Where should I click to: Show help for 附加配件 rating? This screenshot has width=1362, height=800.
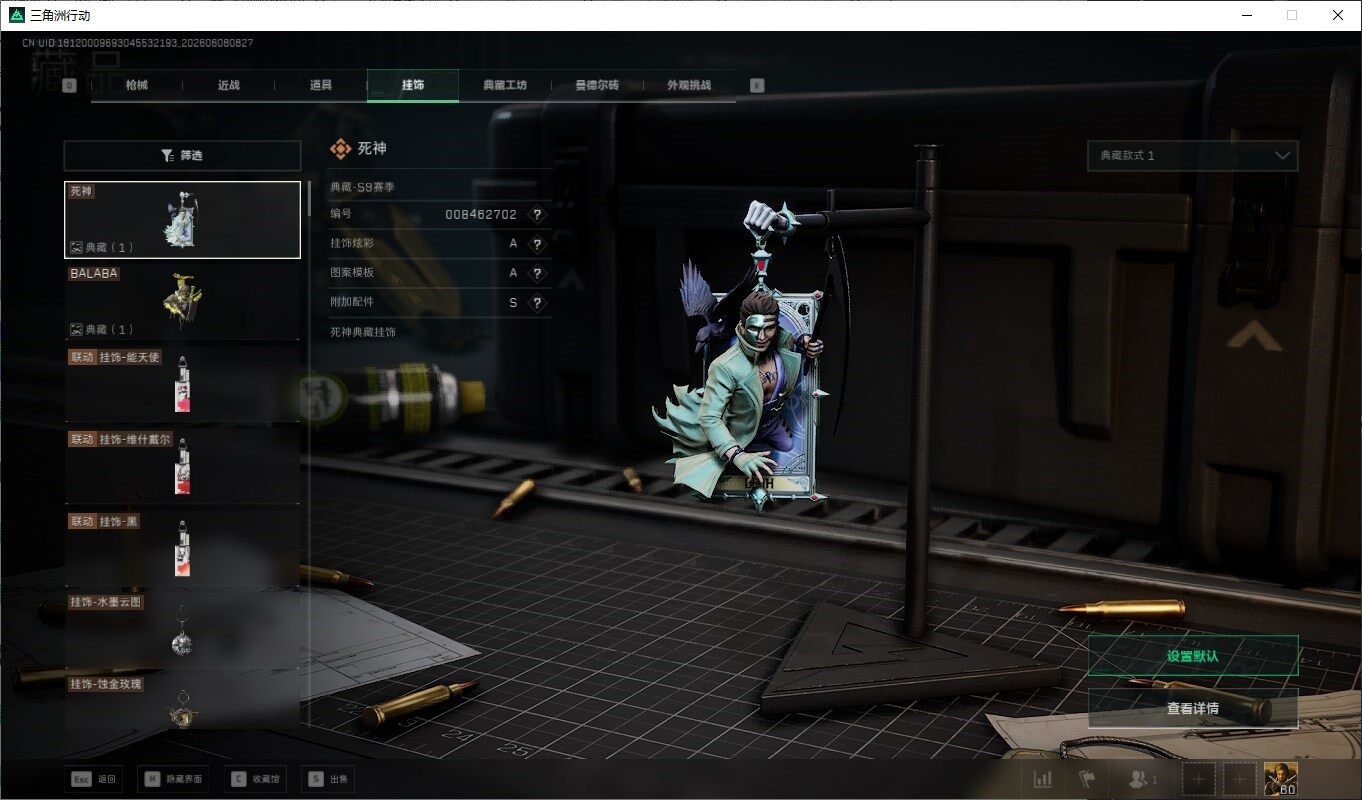pyautogui.click(x=537, y=303)
